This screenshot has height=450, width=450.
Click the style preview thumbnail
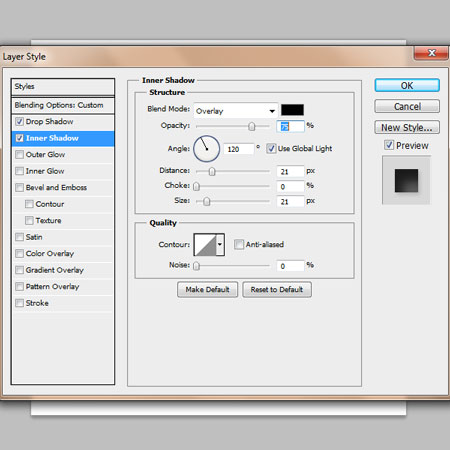[406, 180]
